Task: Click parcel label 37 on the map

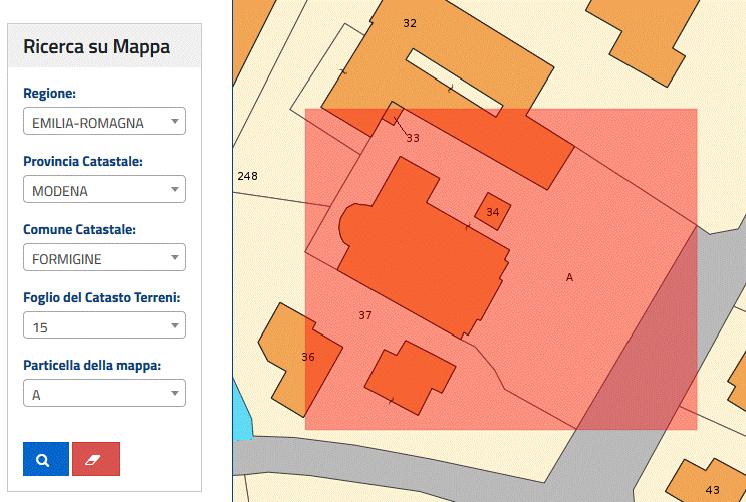Action: [365, 315]
